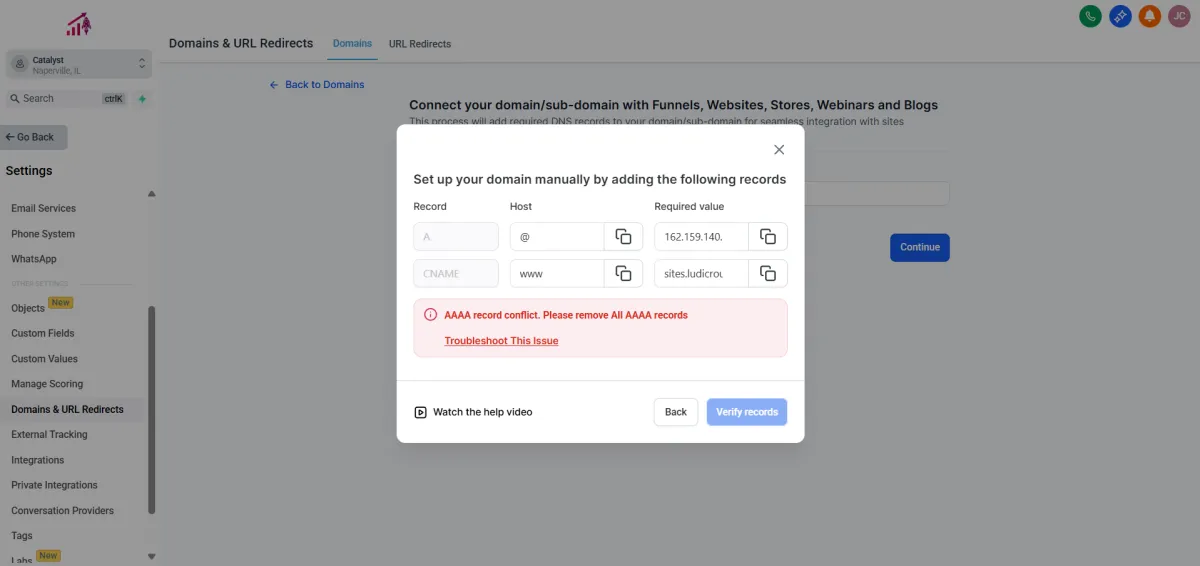Open the Troubleshoot This Issue link
The width and height of the screenshot is (1200, 566).
pos(501,341)
